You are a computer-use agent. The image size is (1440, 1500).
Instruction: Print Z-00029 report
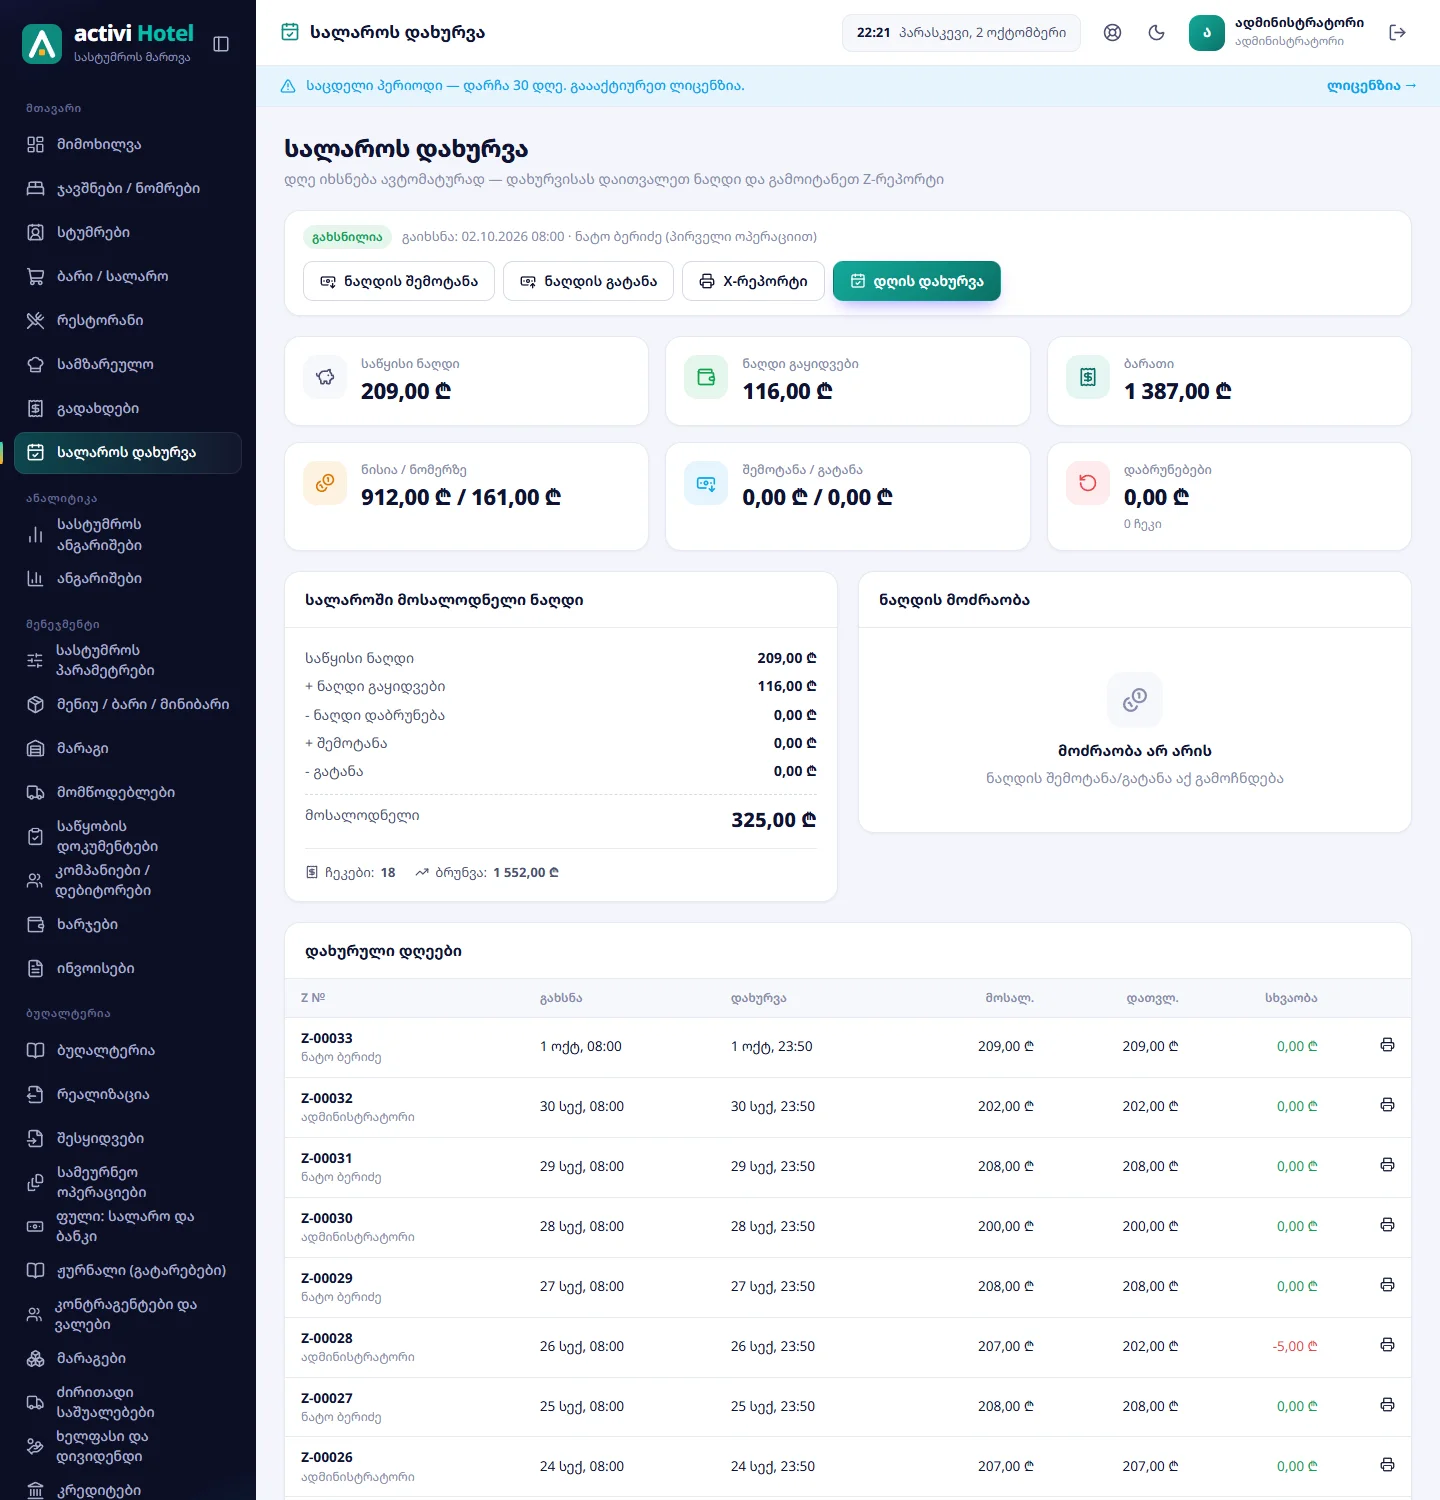coord(1387,1285)
